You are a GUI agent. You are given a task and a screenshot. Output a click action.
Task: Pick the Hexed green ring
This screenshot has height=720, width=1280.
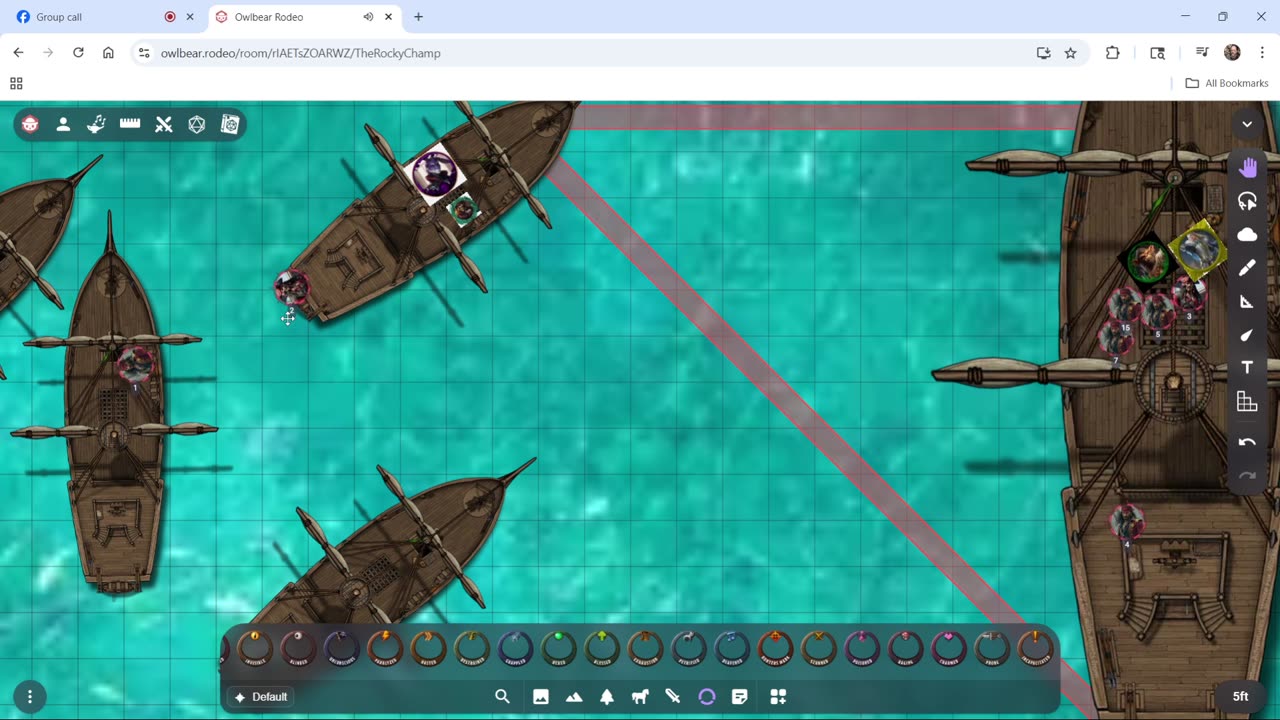pyautogui.click(x=559, y=649)
